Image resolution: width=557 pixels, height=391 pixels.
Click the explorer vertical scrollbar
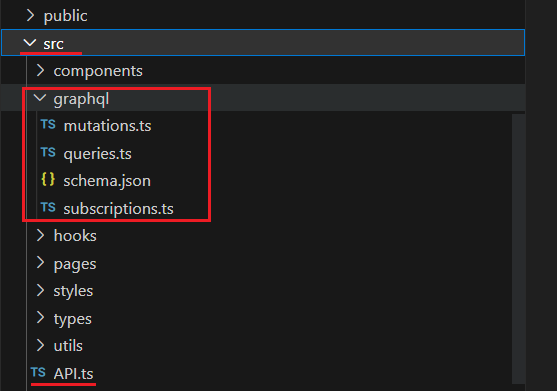pos(518,249)
